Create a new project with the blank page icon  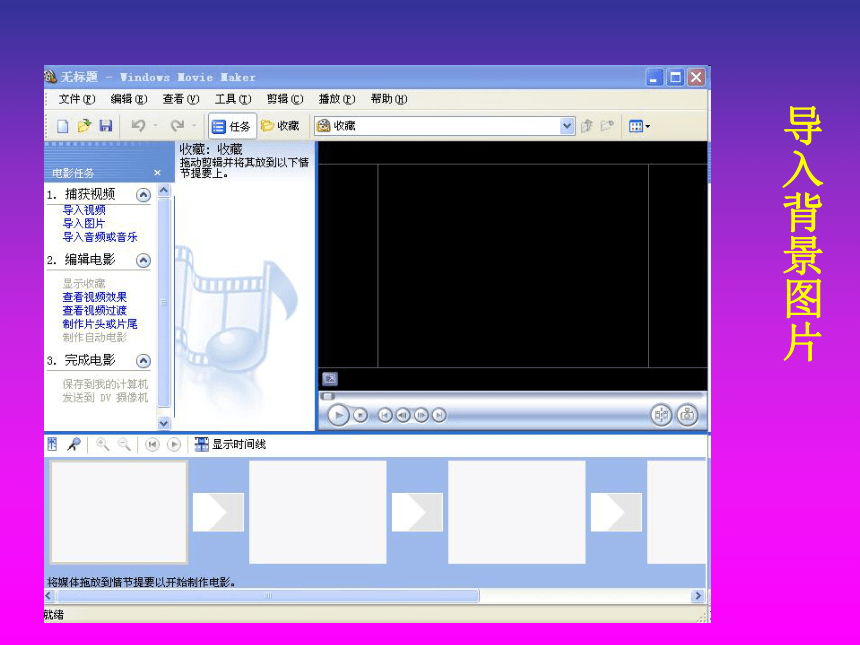[x=63, y=126]
